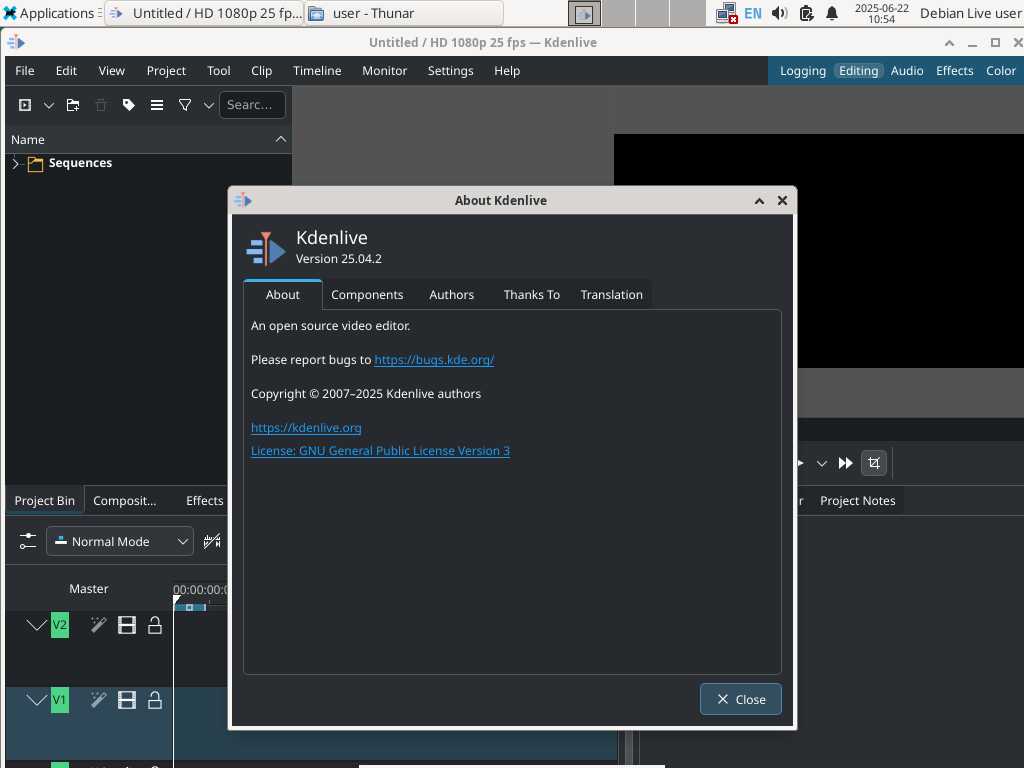Switch to the Effects workspace

point(954,71)
